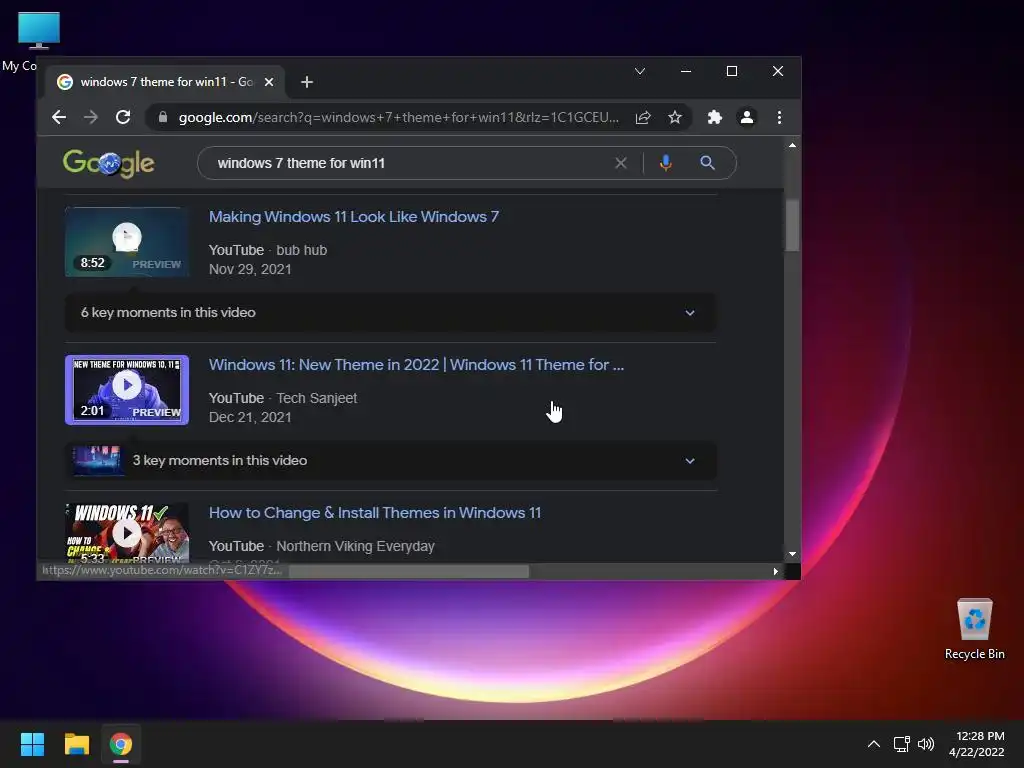Click the address bar URL
This screenshot has width=1024, height=768.
tap(398, 118)
